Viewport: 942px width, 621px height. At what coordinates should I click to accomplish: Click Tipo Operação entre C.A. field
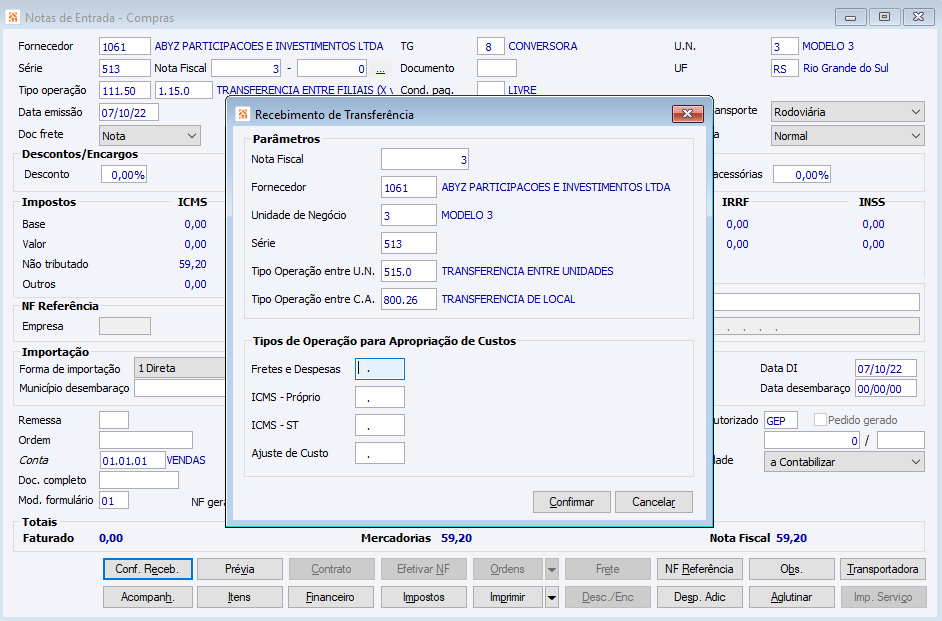pos(409,299)
